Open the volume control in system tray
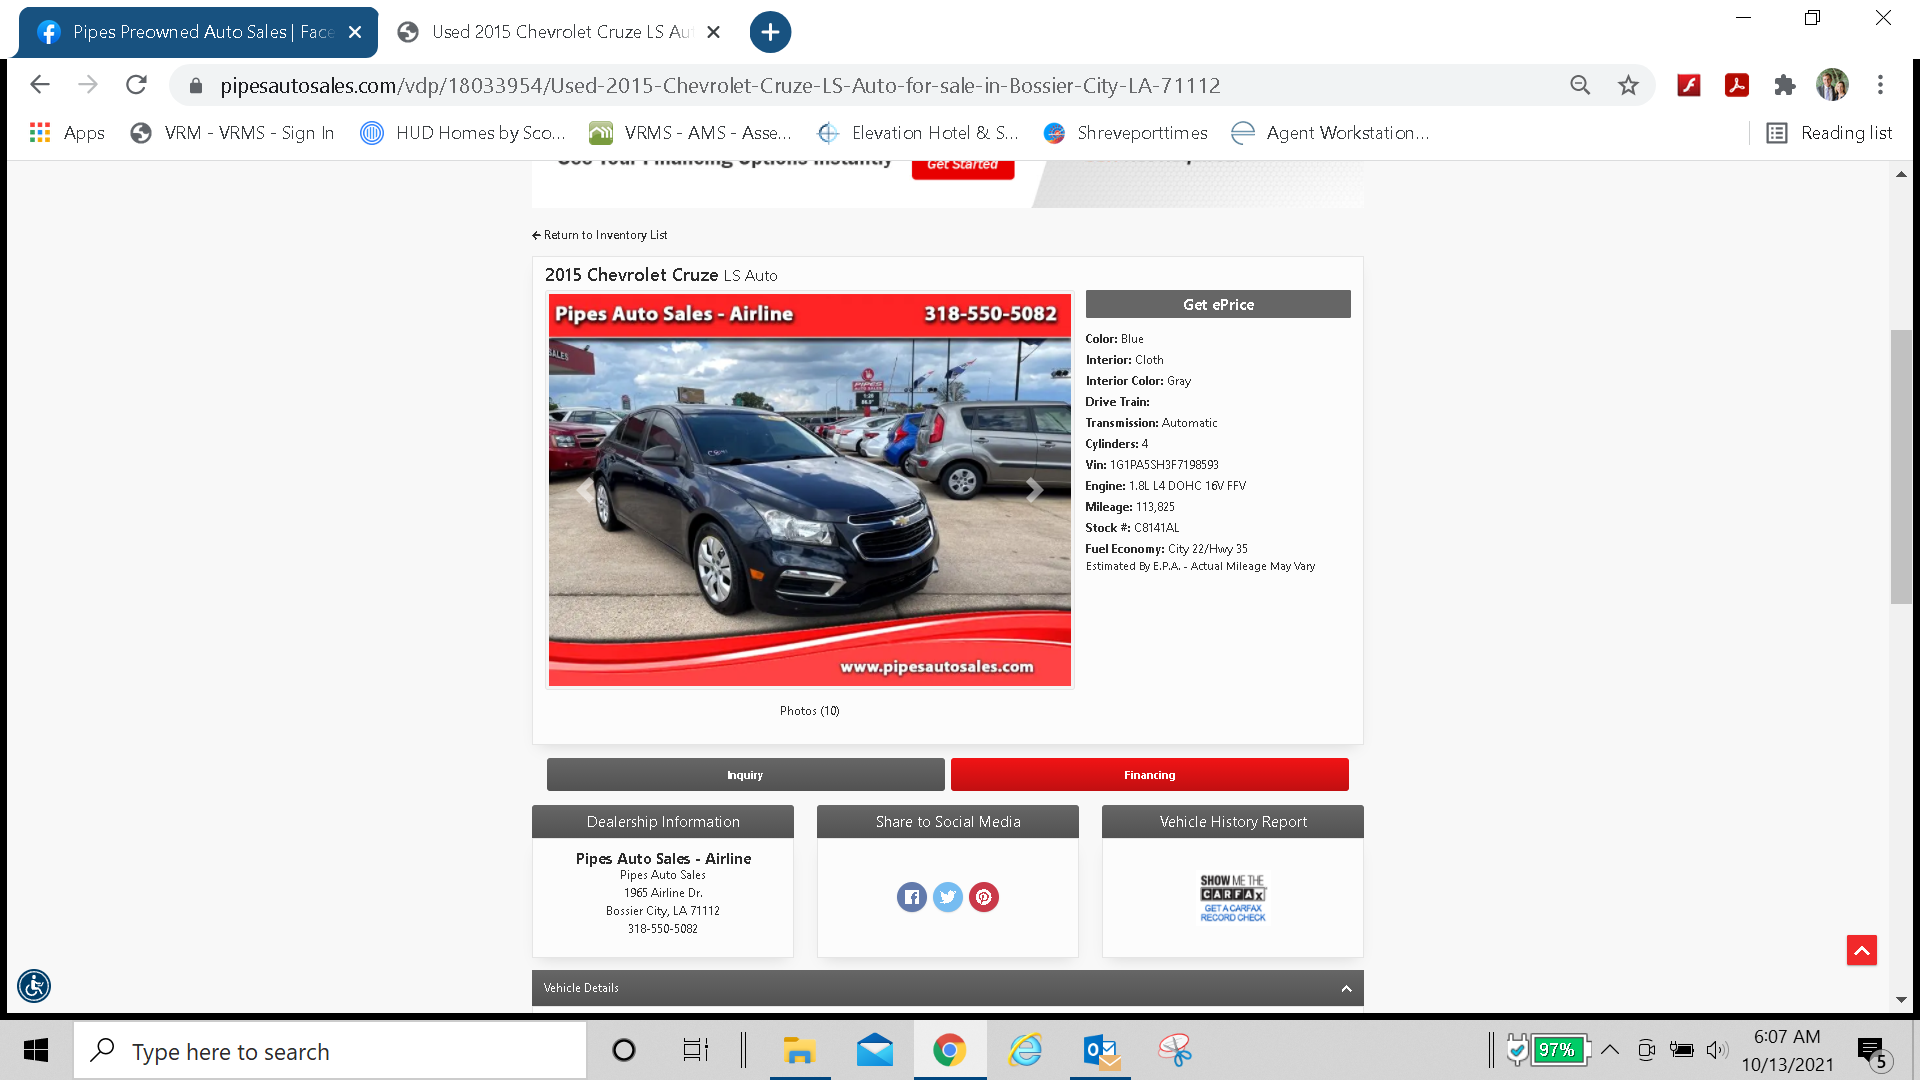Screen dimensions: 1920x1080 pos(1717,1050)
